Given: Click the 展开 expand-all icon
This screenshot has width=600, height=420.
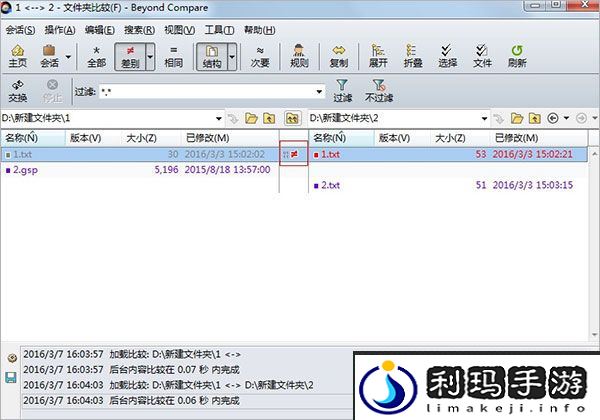Looking at the screenshot, I should click(x=378, y=56).
